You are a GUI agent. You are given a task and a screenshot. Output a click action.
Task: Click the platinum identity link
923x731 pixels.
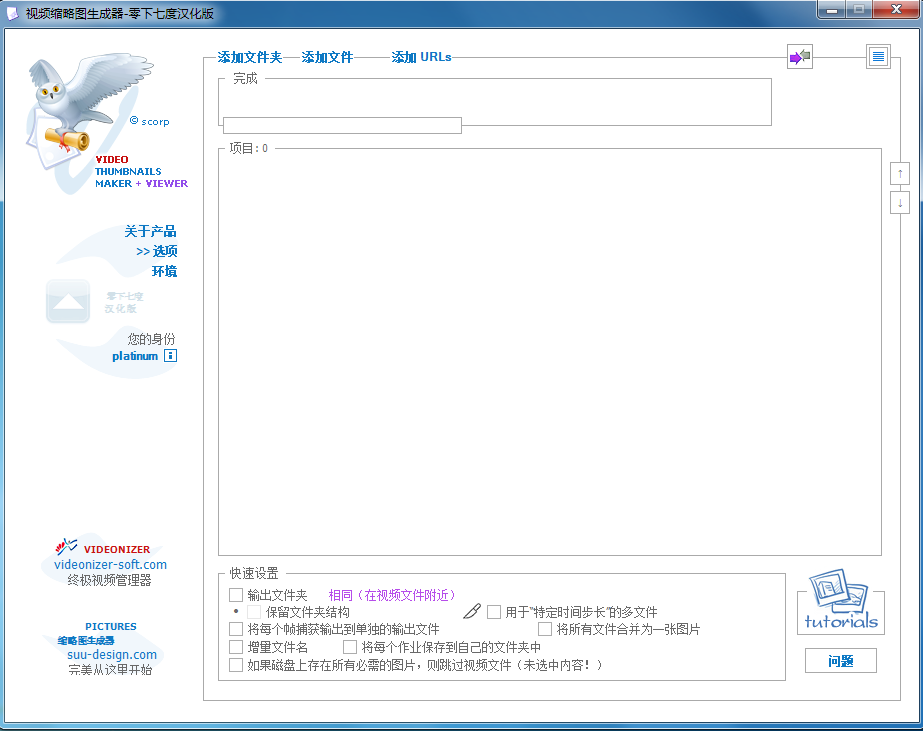135,355
